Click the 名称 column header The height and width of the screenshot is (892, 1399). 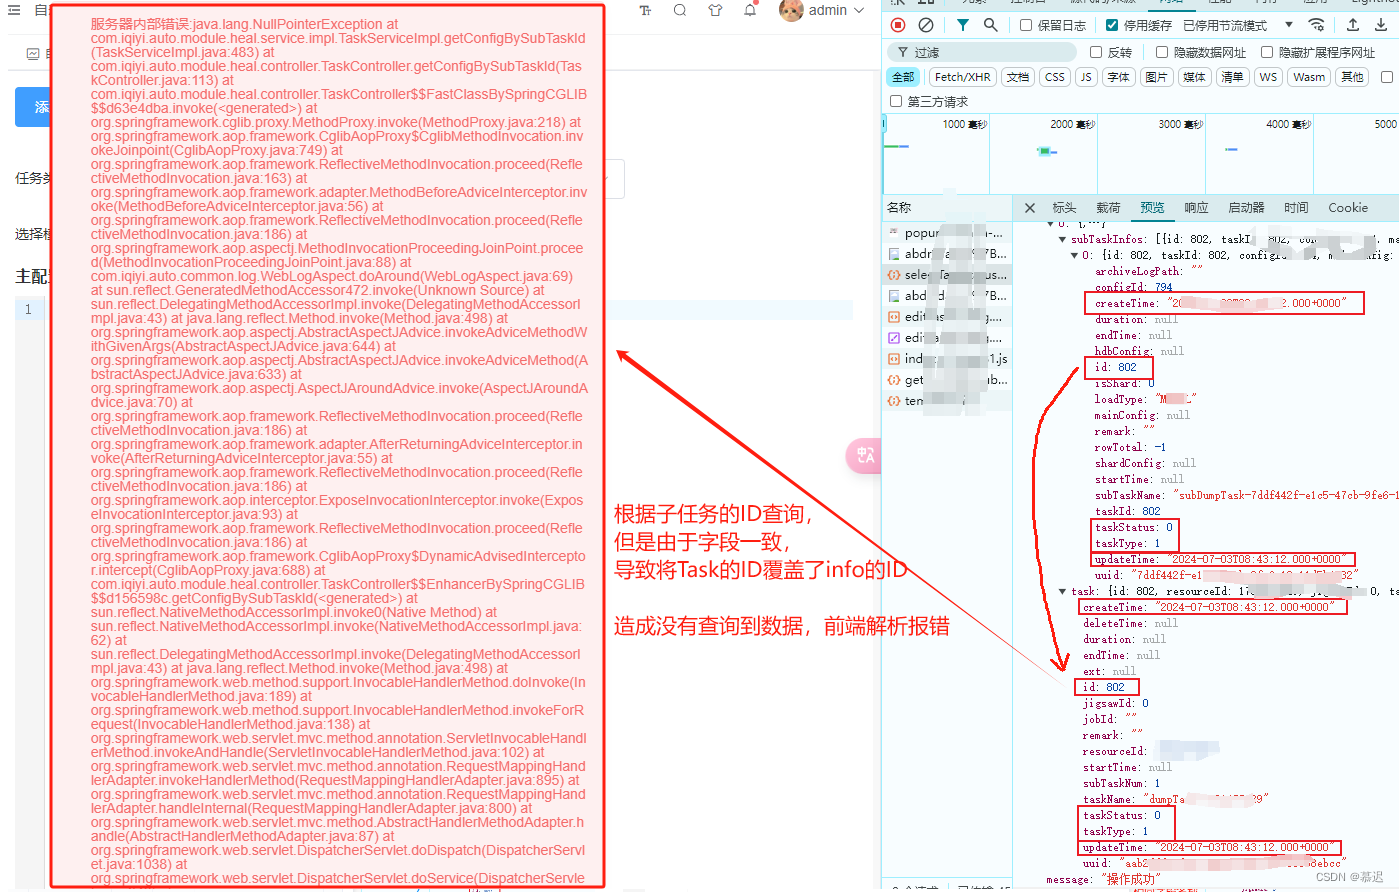click(947, 208)
